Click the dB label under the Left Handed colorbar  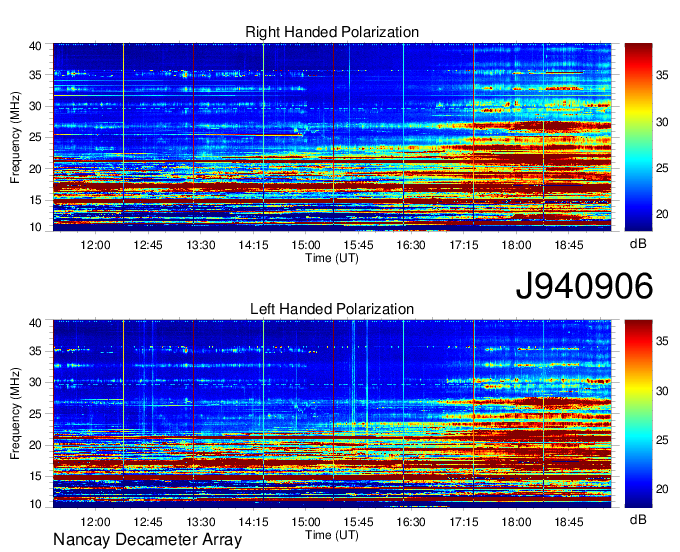[638, 519]
